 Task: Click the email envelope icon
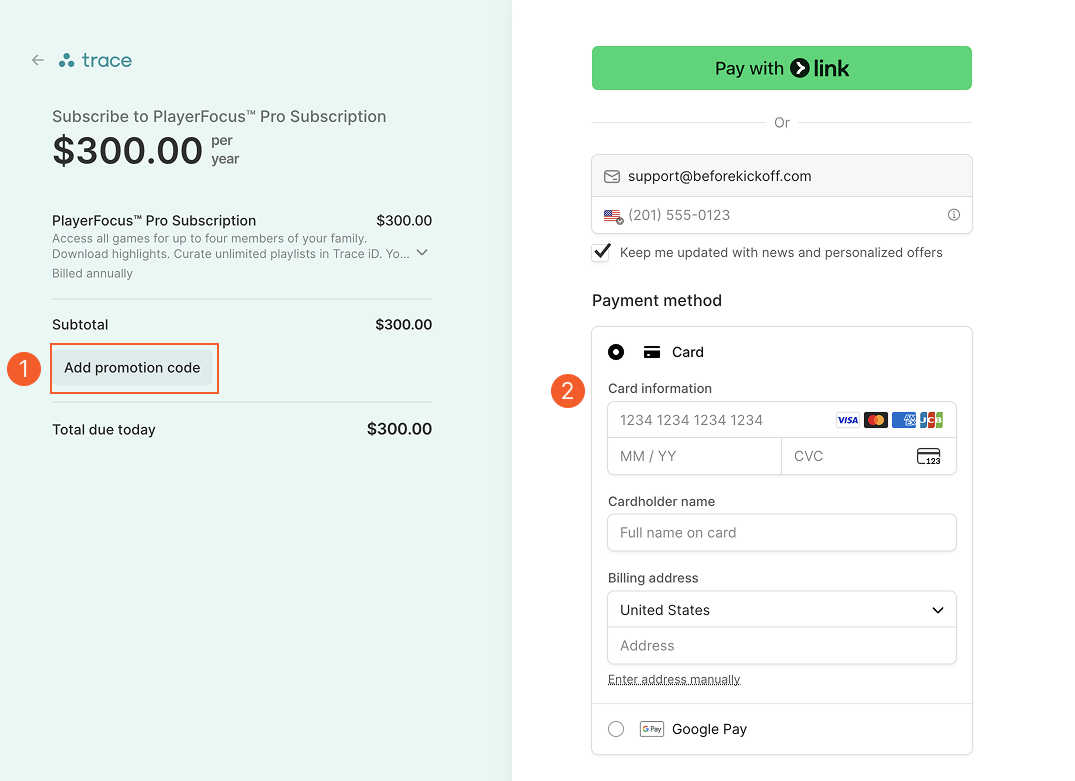[612, 176]
